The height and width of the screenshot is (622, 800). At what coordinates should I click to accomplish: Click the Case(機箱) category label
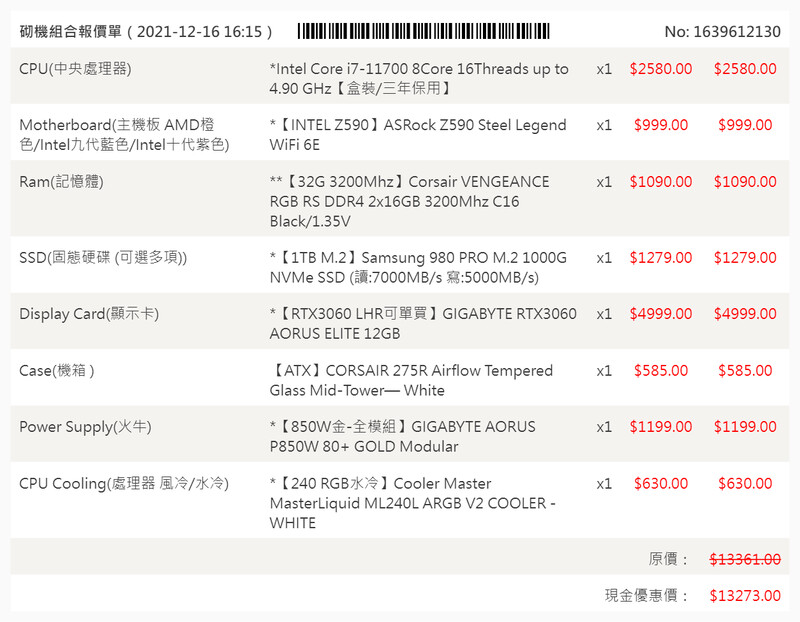point(57,371)
